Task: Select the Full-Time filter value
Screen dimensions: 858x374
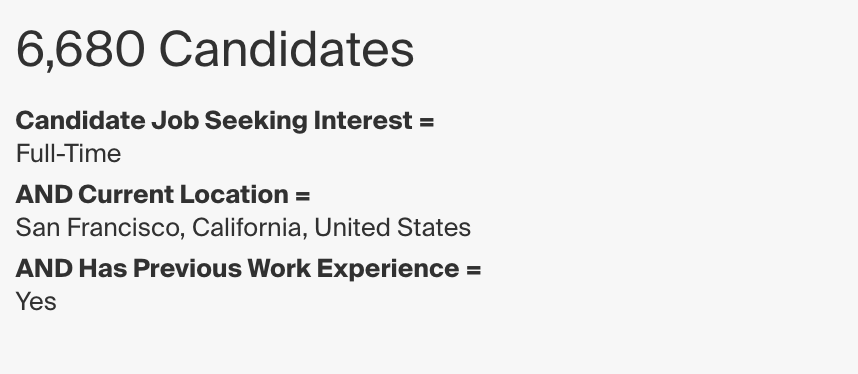Action: tap(68, 153)
